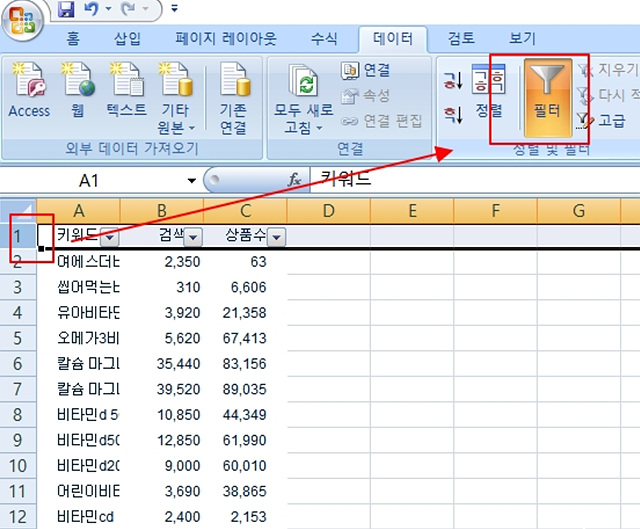
Task: Open the 검토 tab
Action: (461, 39)
